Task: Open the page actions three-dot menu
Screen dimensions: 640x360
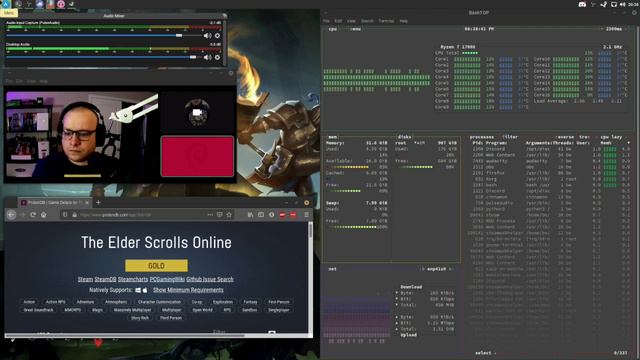Action: click(x=210, y=215)
